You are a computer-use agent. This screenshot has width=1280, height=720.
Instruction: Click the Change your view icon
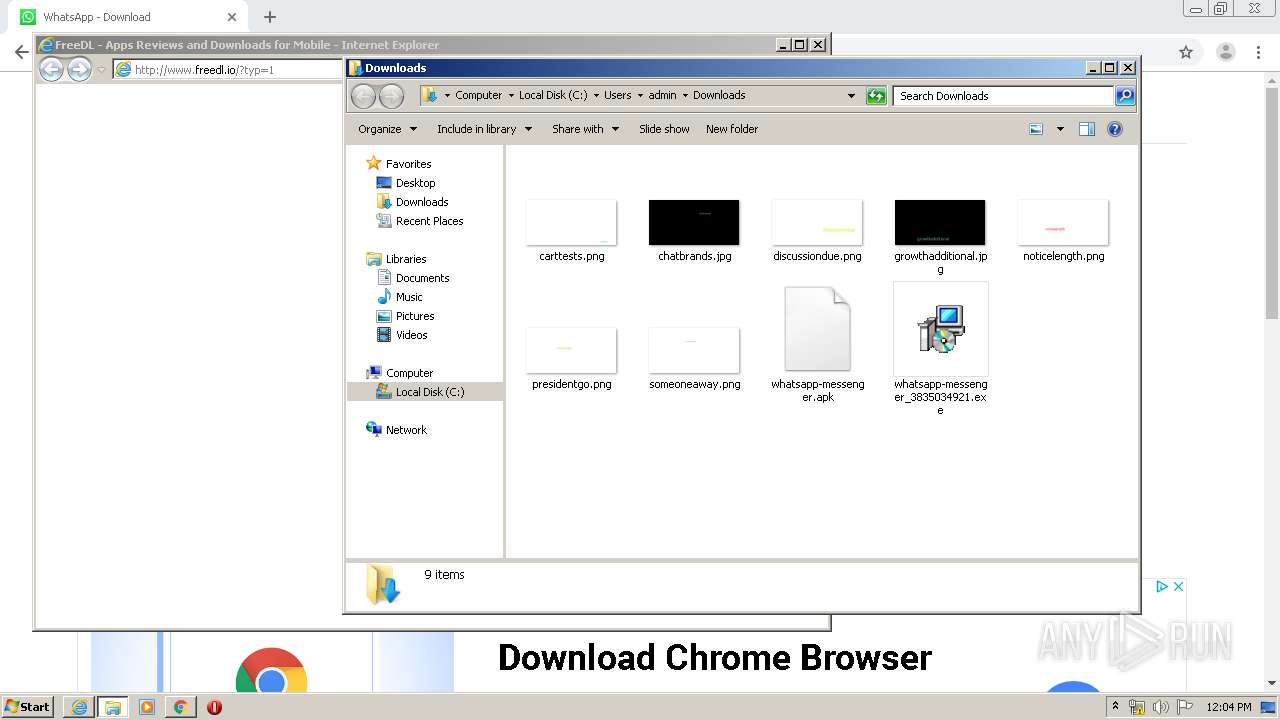click(x=1036, y=129)
